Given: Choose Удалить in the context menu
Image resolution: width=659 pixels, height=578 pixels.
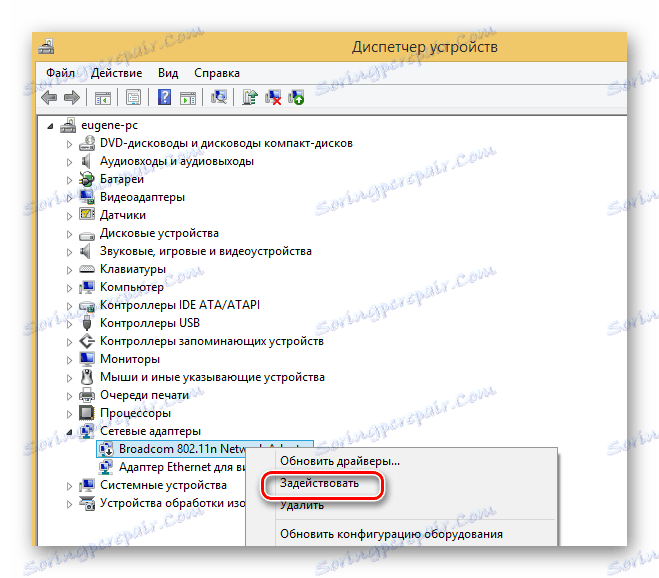Looking at the screenshot, I should [302, 505].
